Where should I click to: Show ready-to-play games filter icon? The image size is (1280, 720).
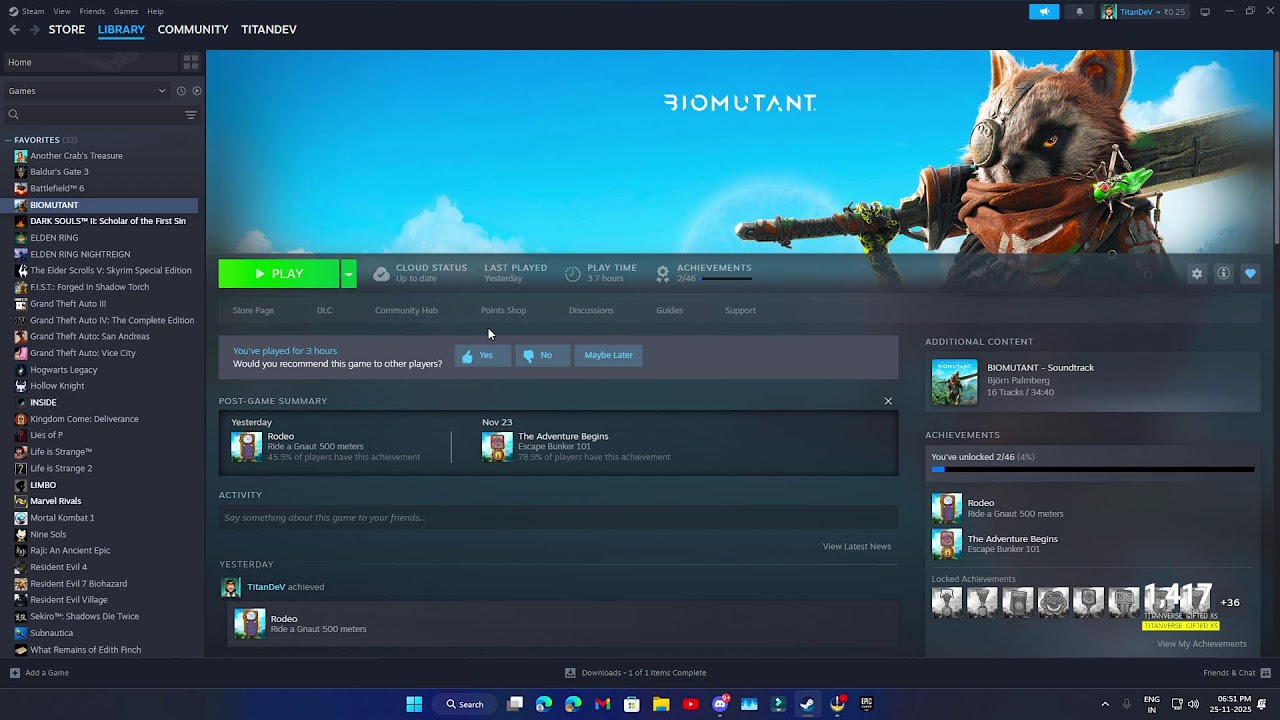point(197,91)
